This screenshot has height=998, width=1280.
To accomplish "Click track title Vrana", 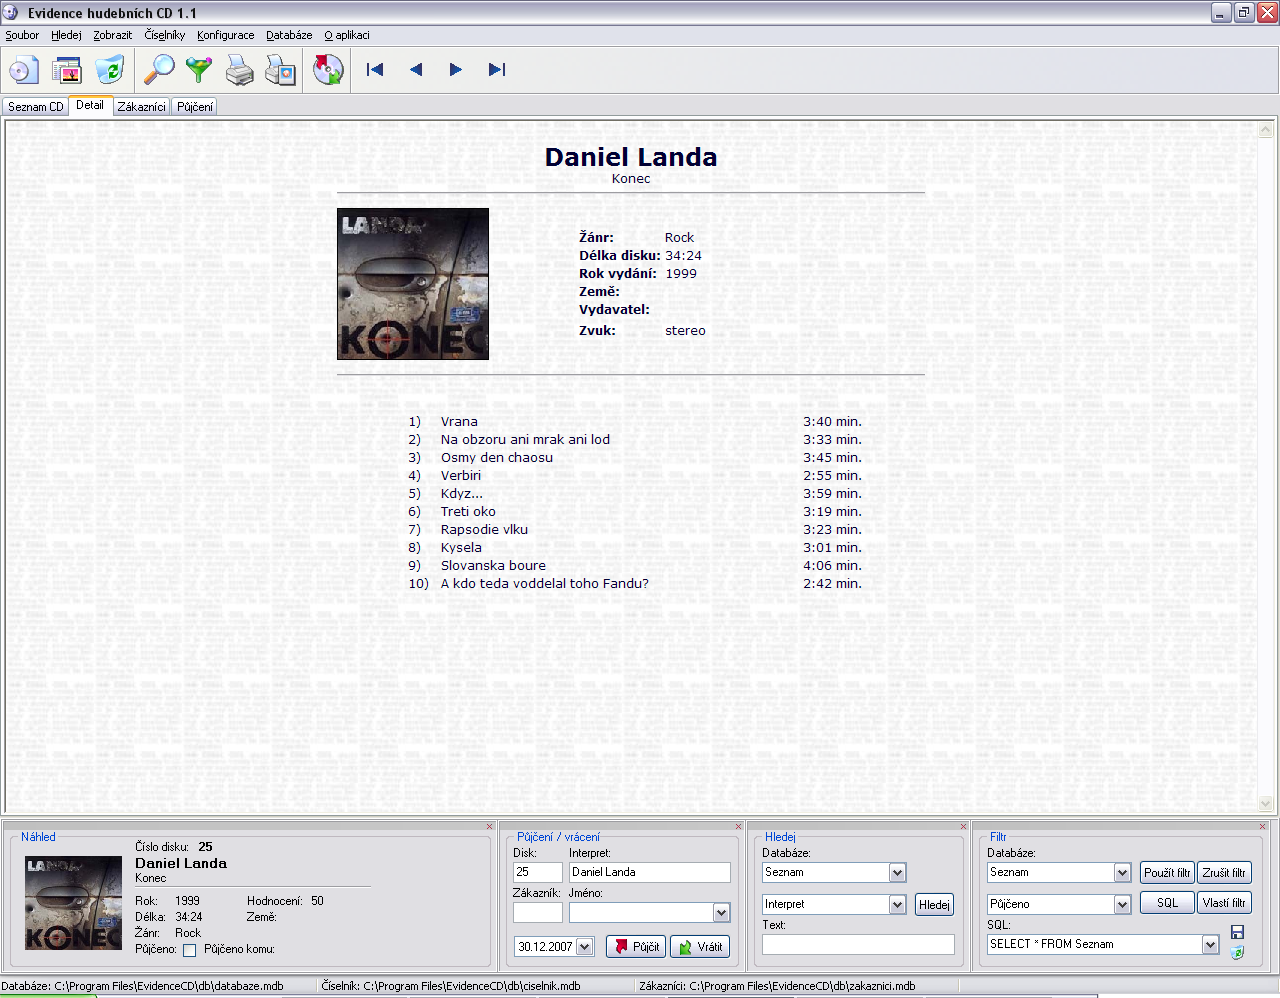I will 459,422.
